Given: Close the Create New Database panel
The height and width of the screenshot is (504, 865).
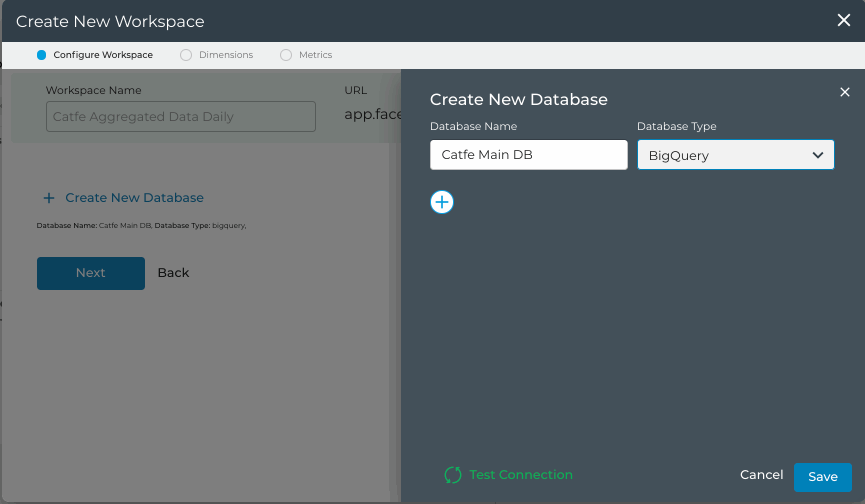Looking at the screenshot, I should pos(845,92).
